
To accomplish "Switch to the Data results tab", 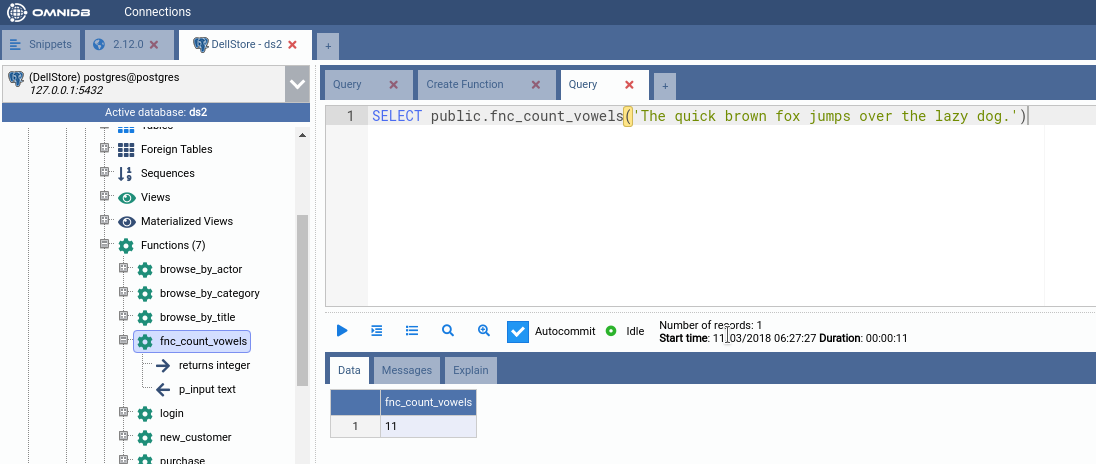I will 349,370.
